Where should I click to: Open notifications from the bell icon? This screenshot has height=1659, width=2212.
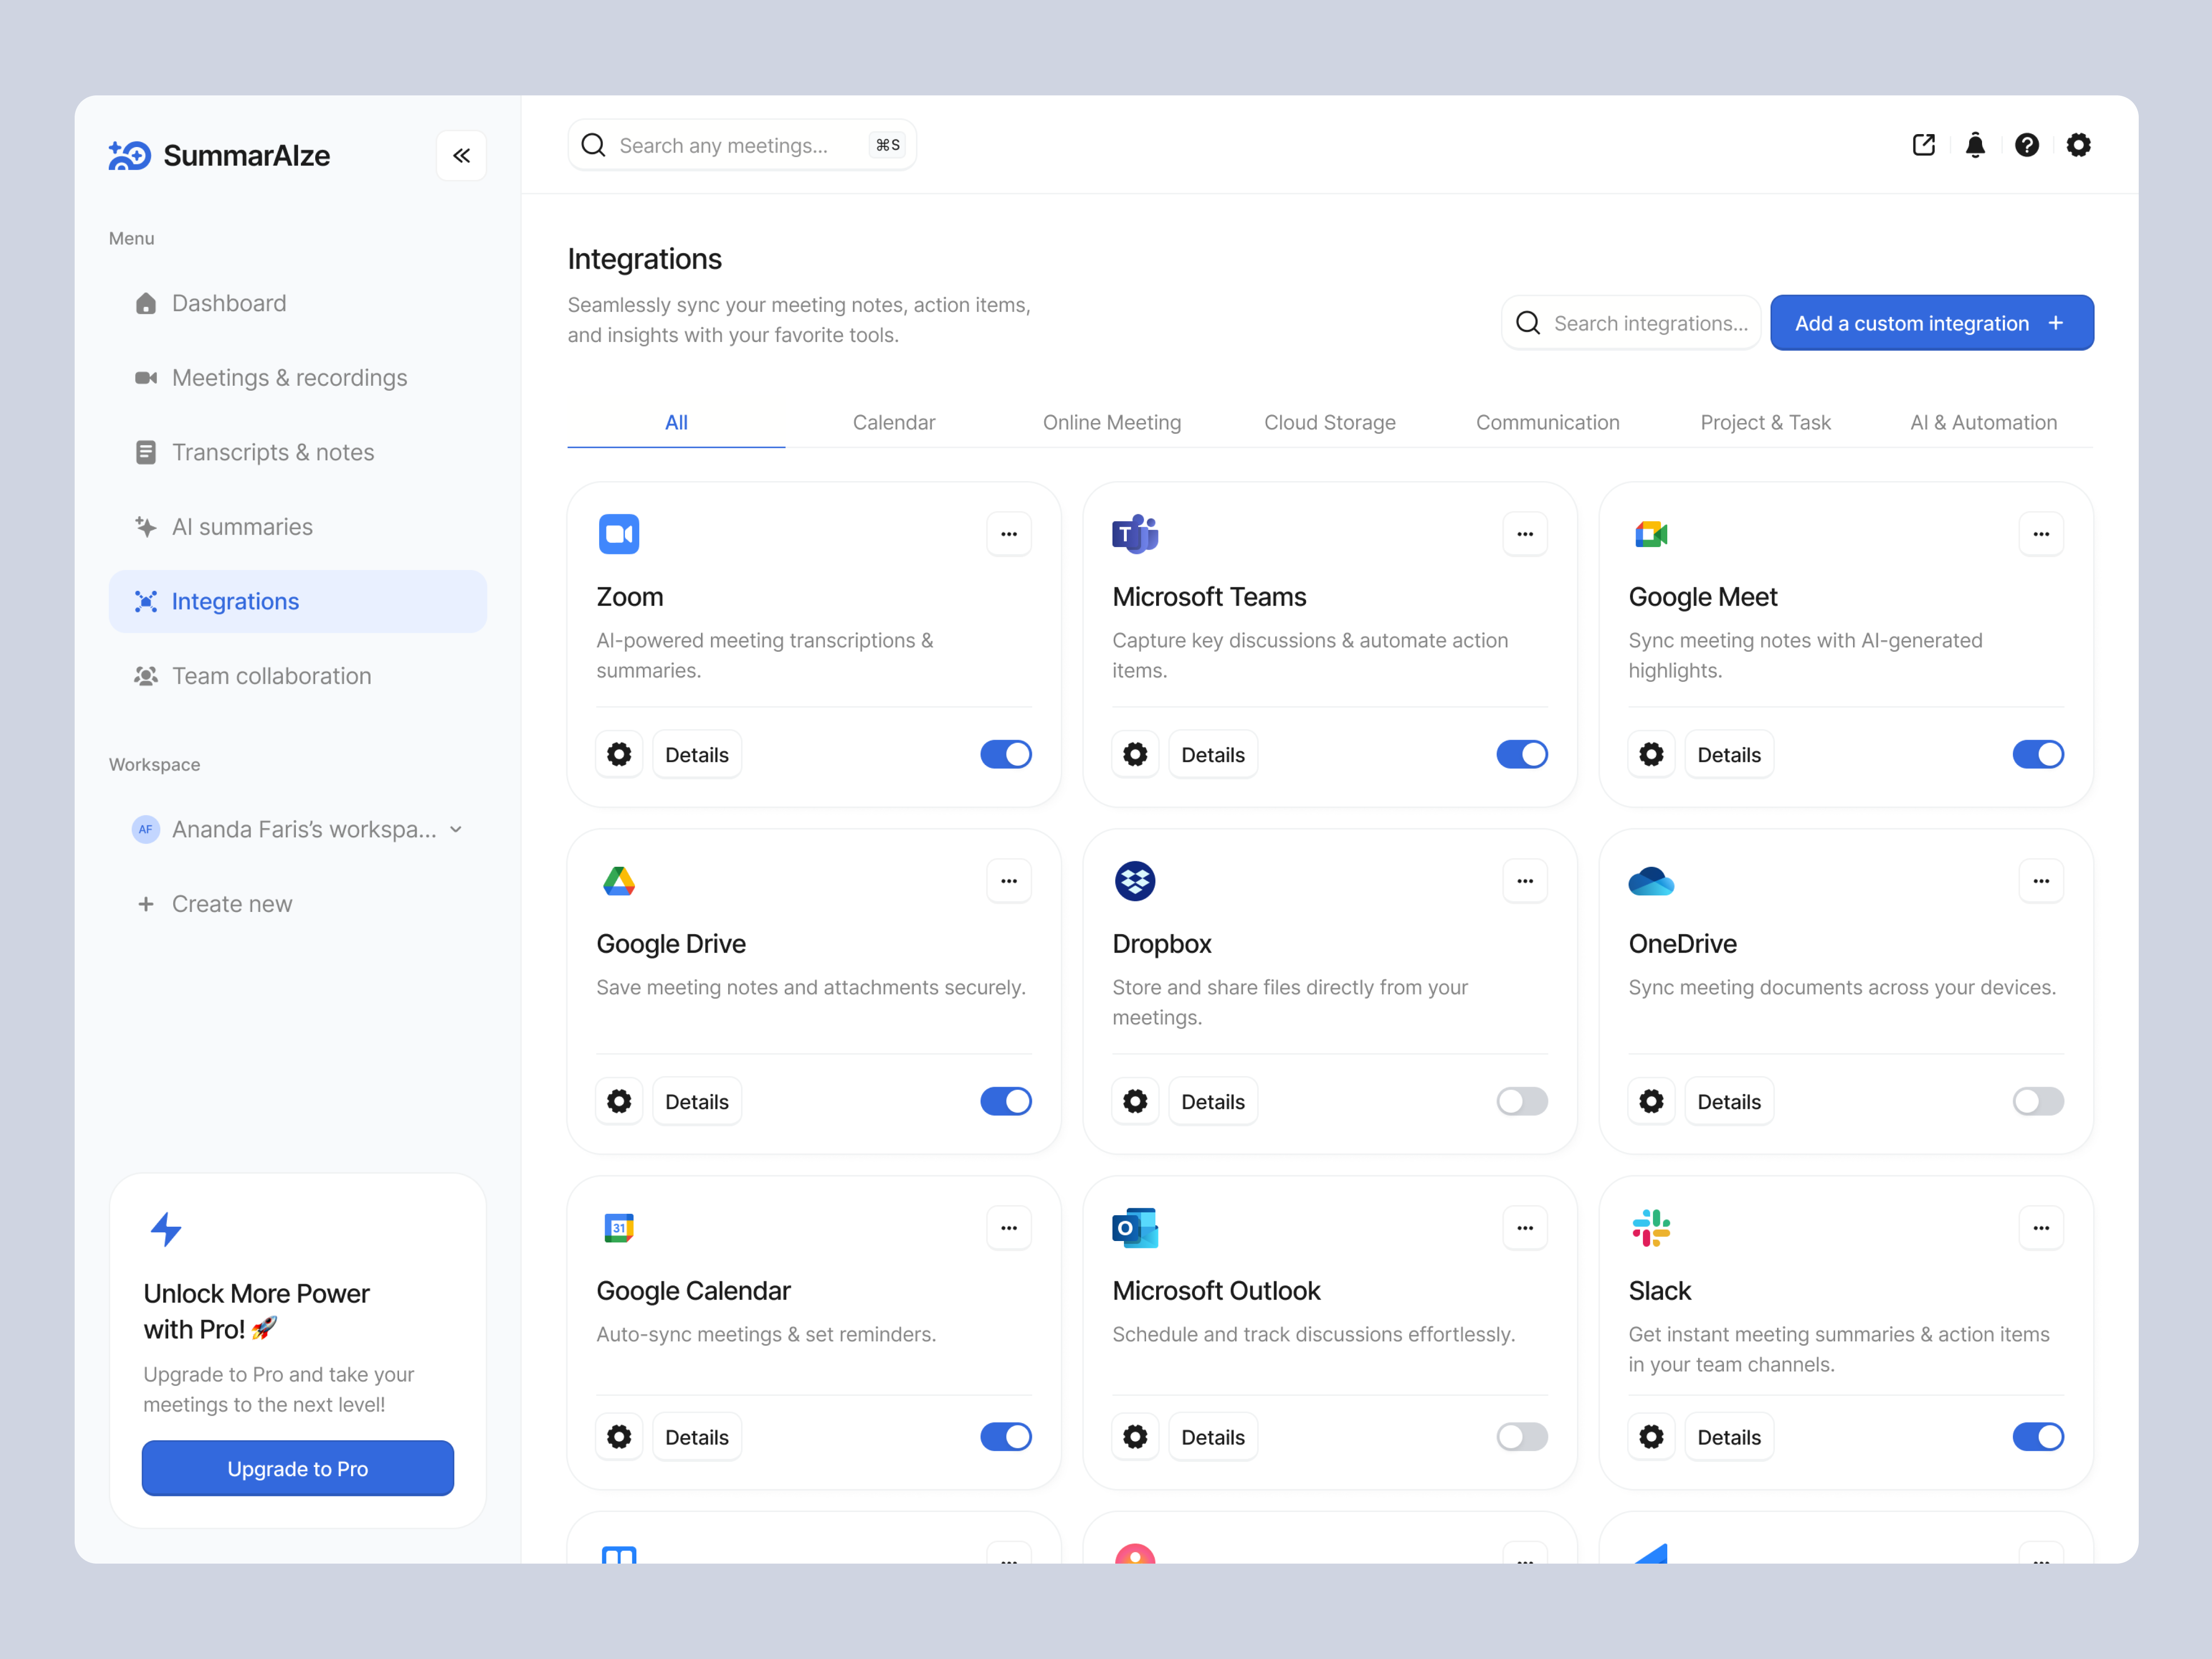click(x=1975, y=145)
